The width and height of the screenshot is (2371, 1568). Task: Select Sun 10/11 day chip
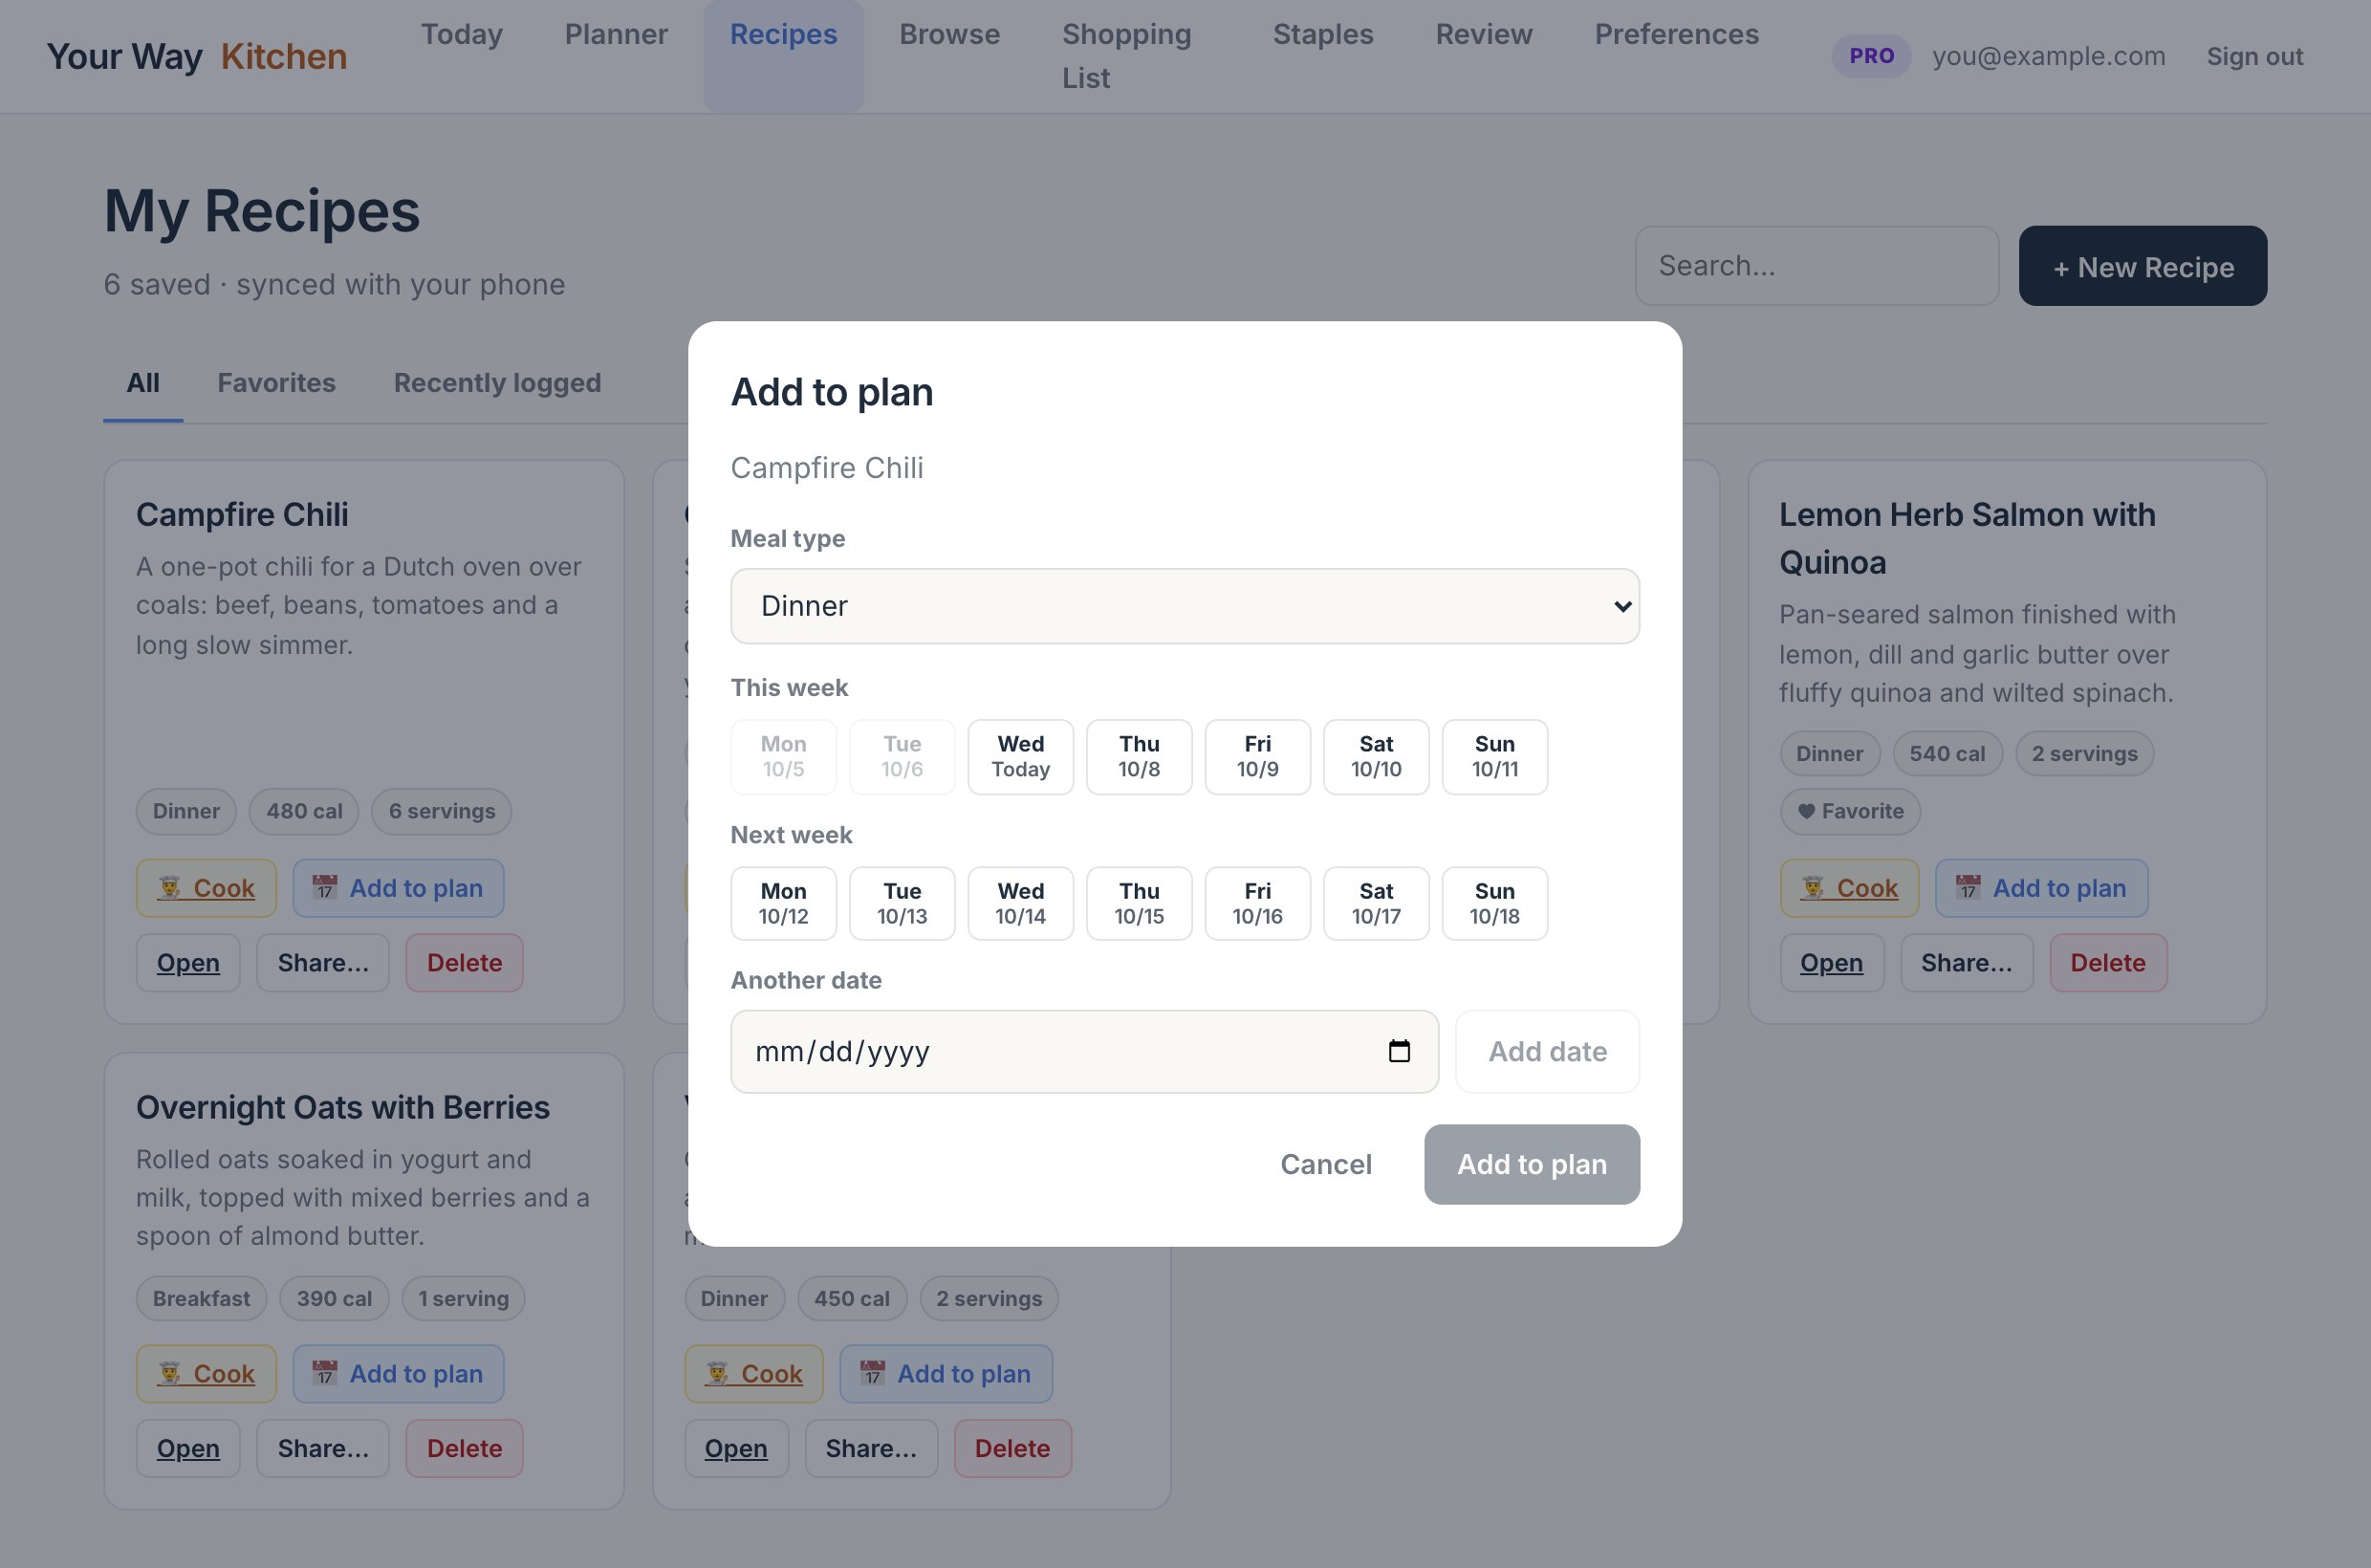(1494, 757)
